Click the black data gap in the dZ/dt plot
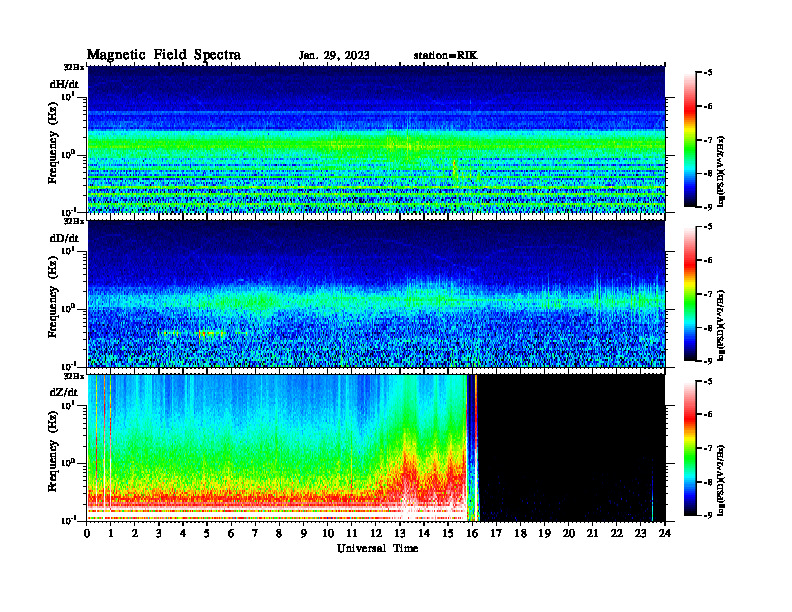 point(572,448)
